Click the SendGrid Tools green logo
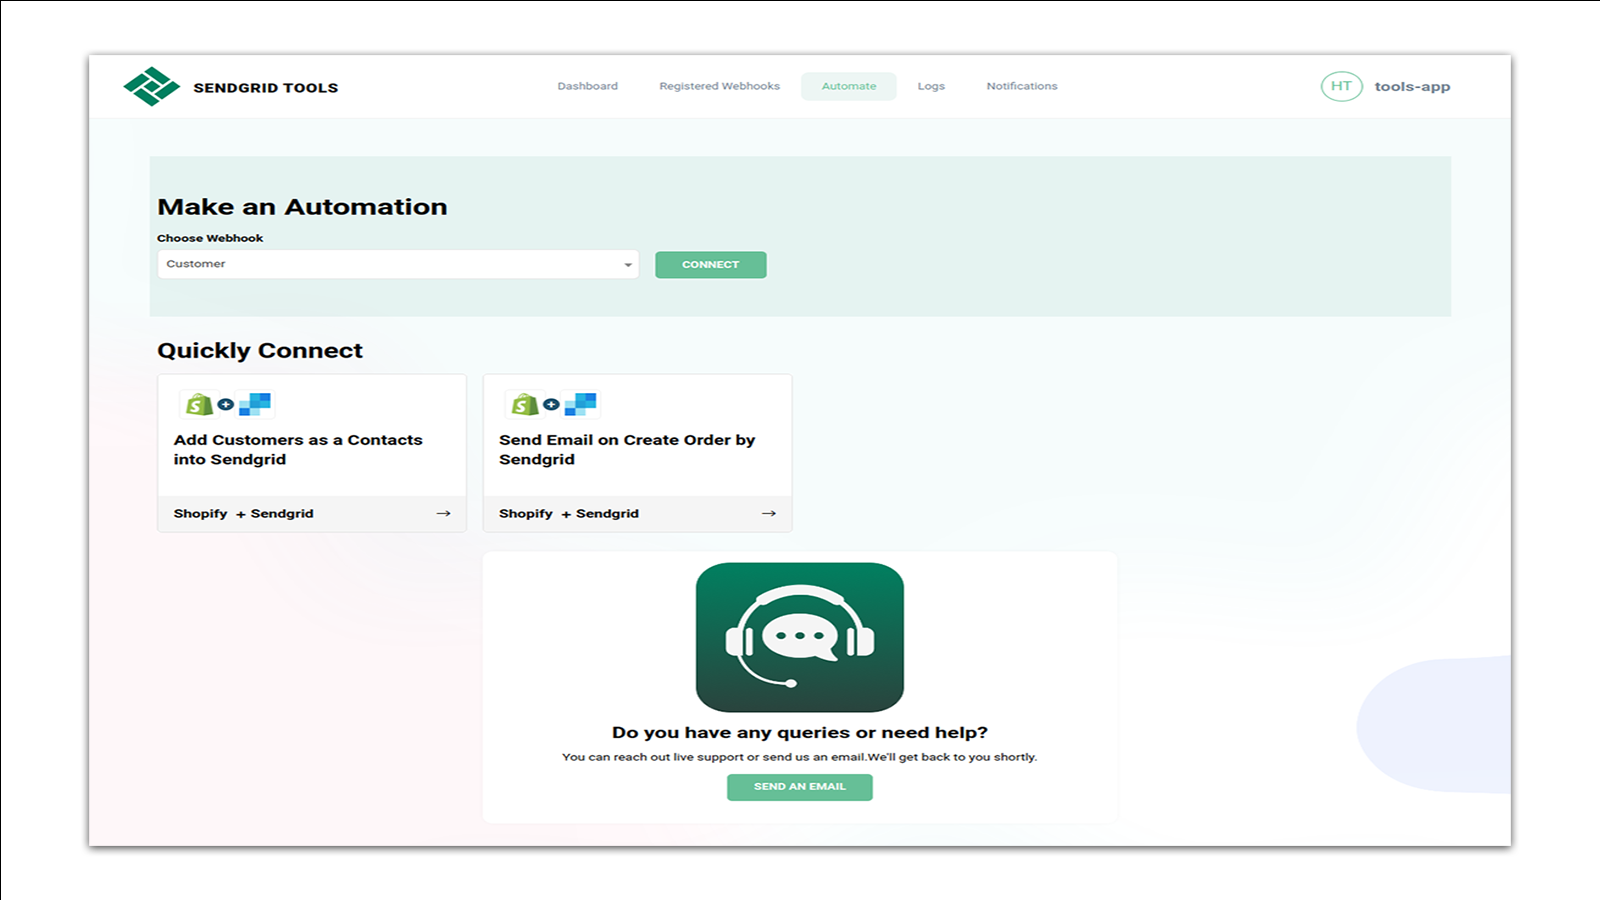 pos(151,87)
